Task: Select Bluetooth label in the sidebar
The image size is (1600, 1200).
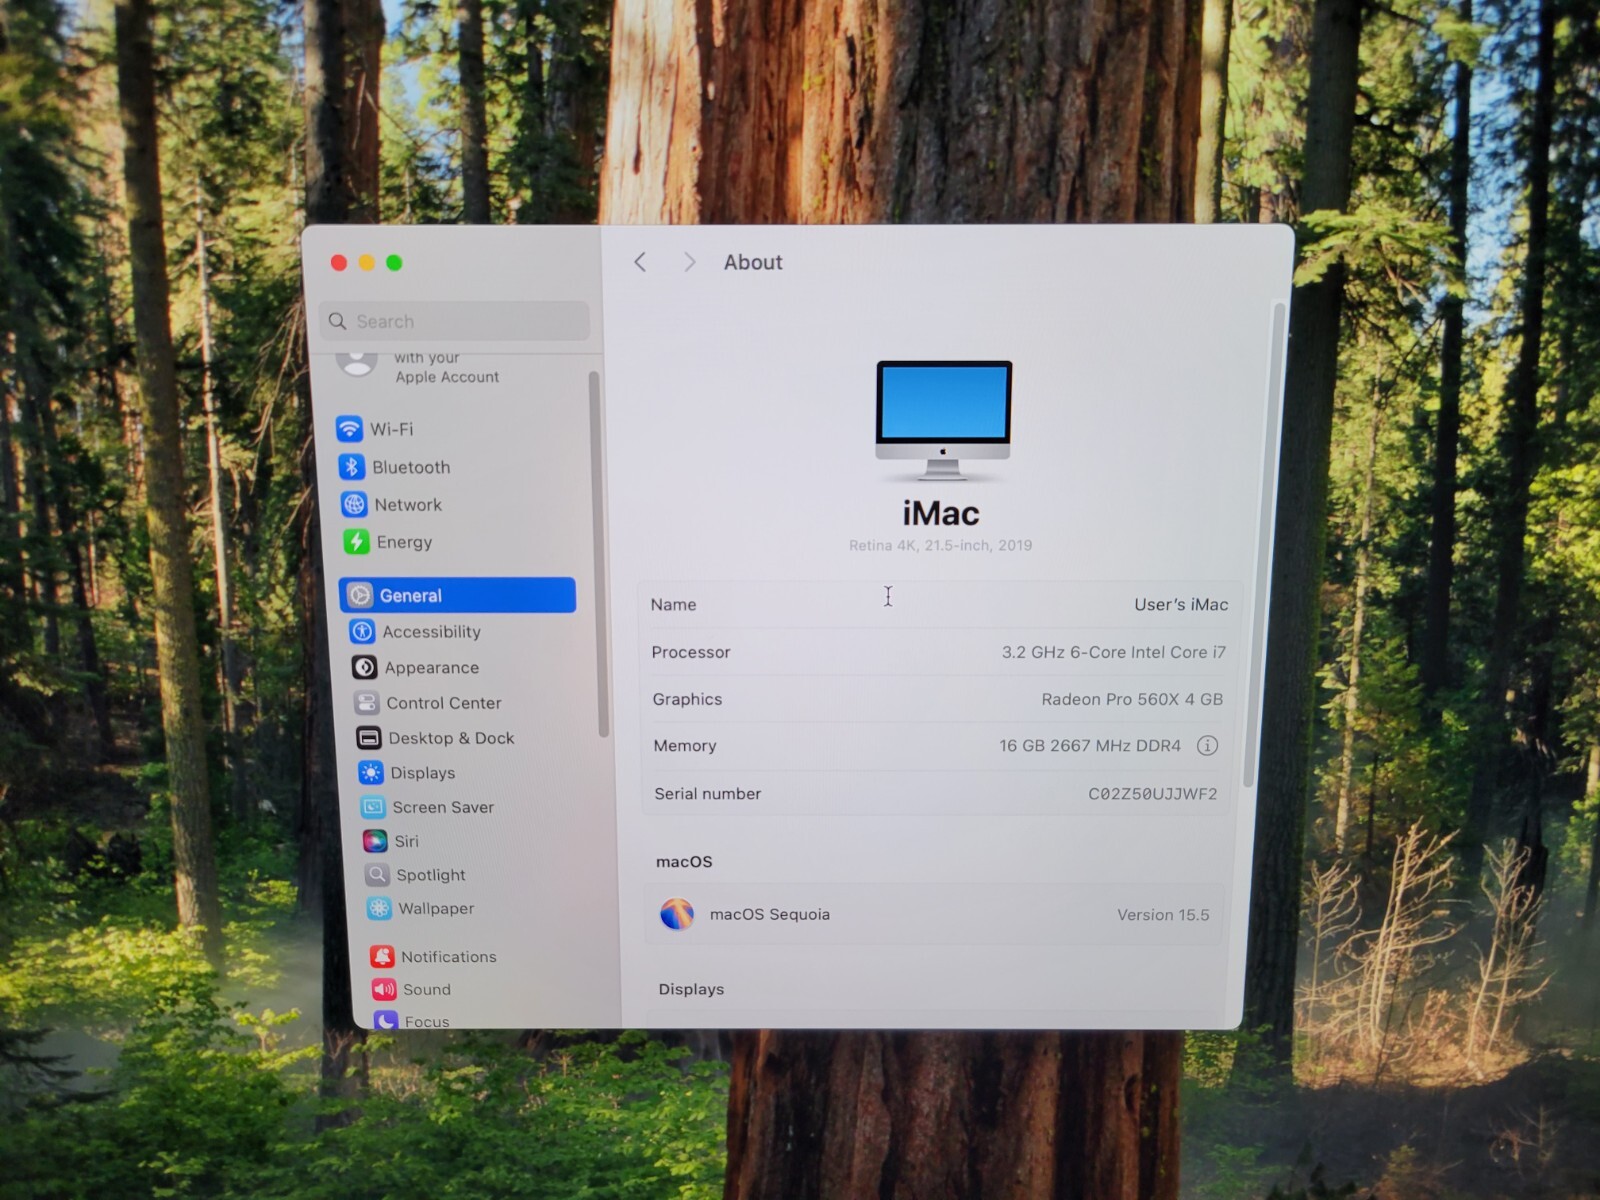Action: [411, 467]
